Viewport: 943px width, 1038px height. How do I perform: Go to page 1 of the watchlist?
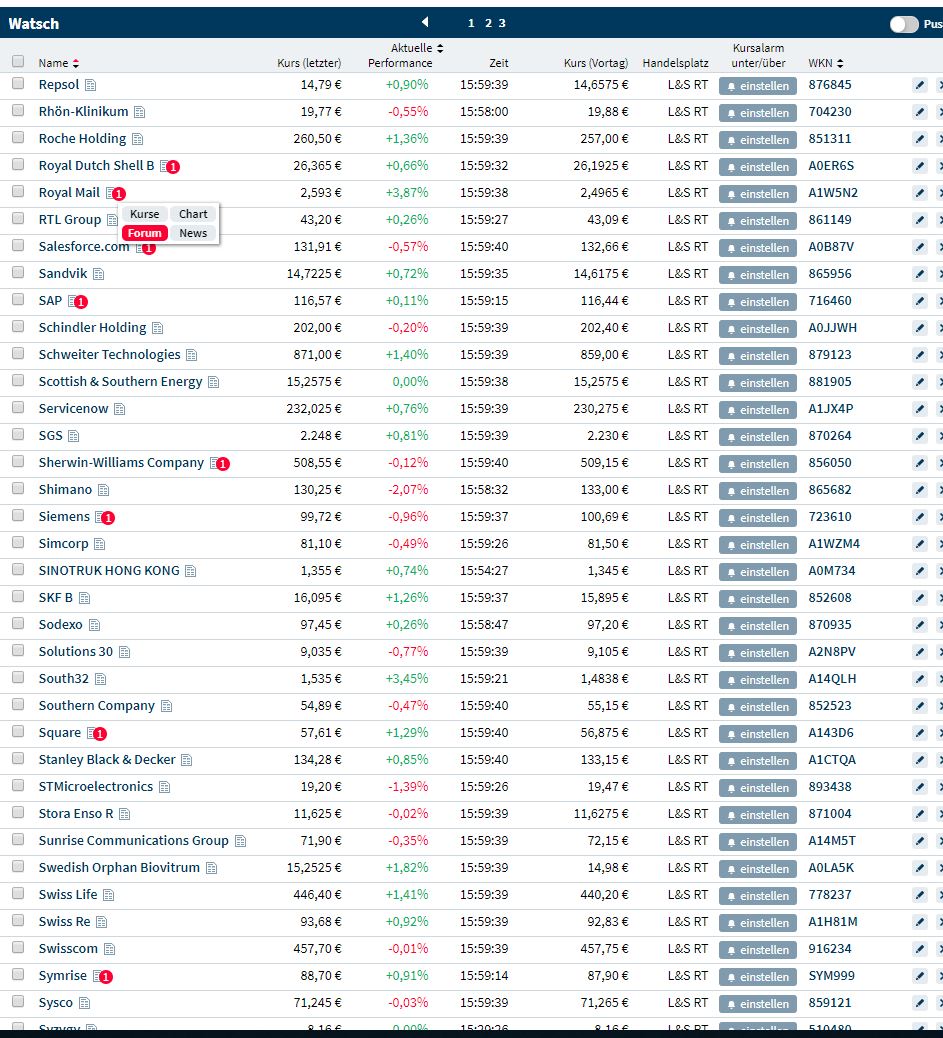tap(471, 23)
